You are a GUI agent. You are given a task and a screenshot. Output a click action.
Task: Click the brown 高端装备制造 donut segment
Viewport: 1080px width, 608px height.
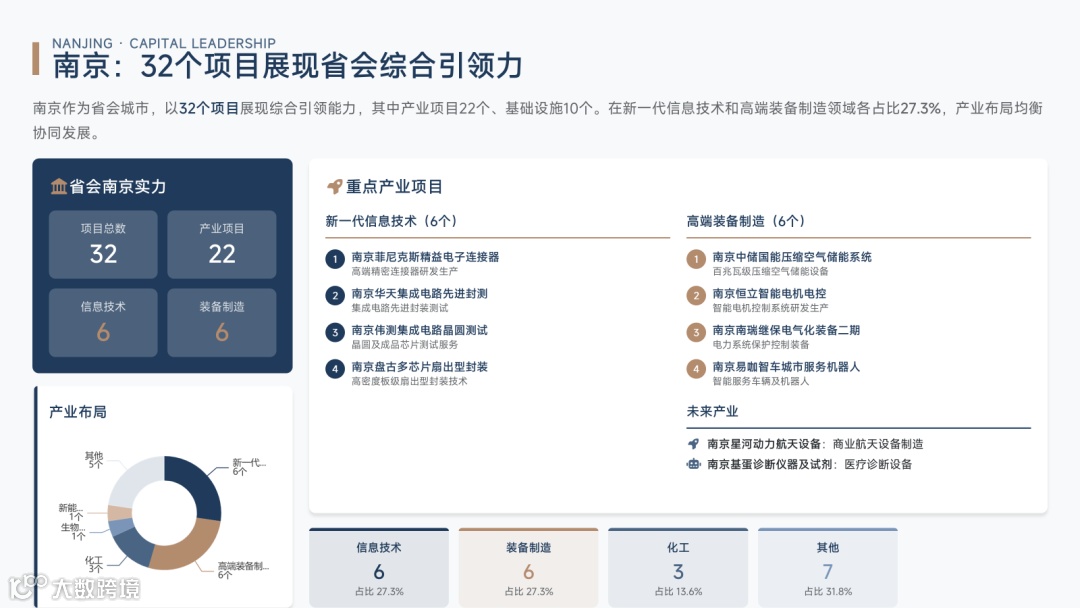tap(191, 550)
